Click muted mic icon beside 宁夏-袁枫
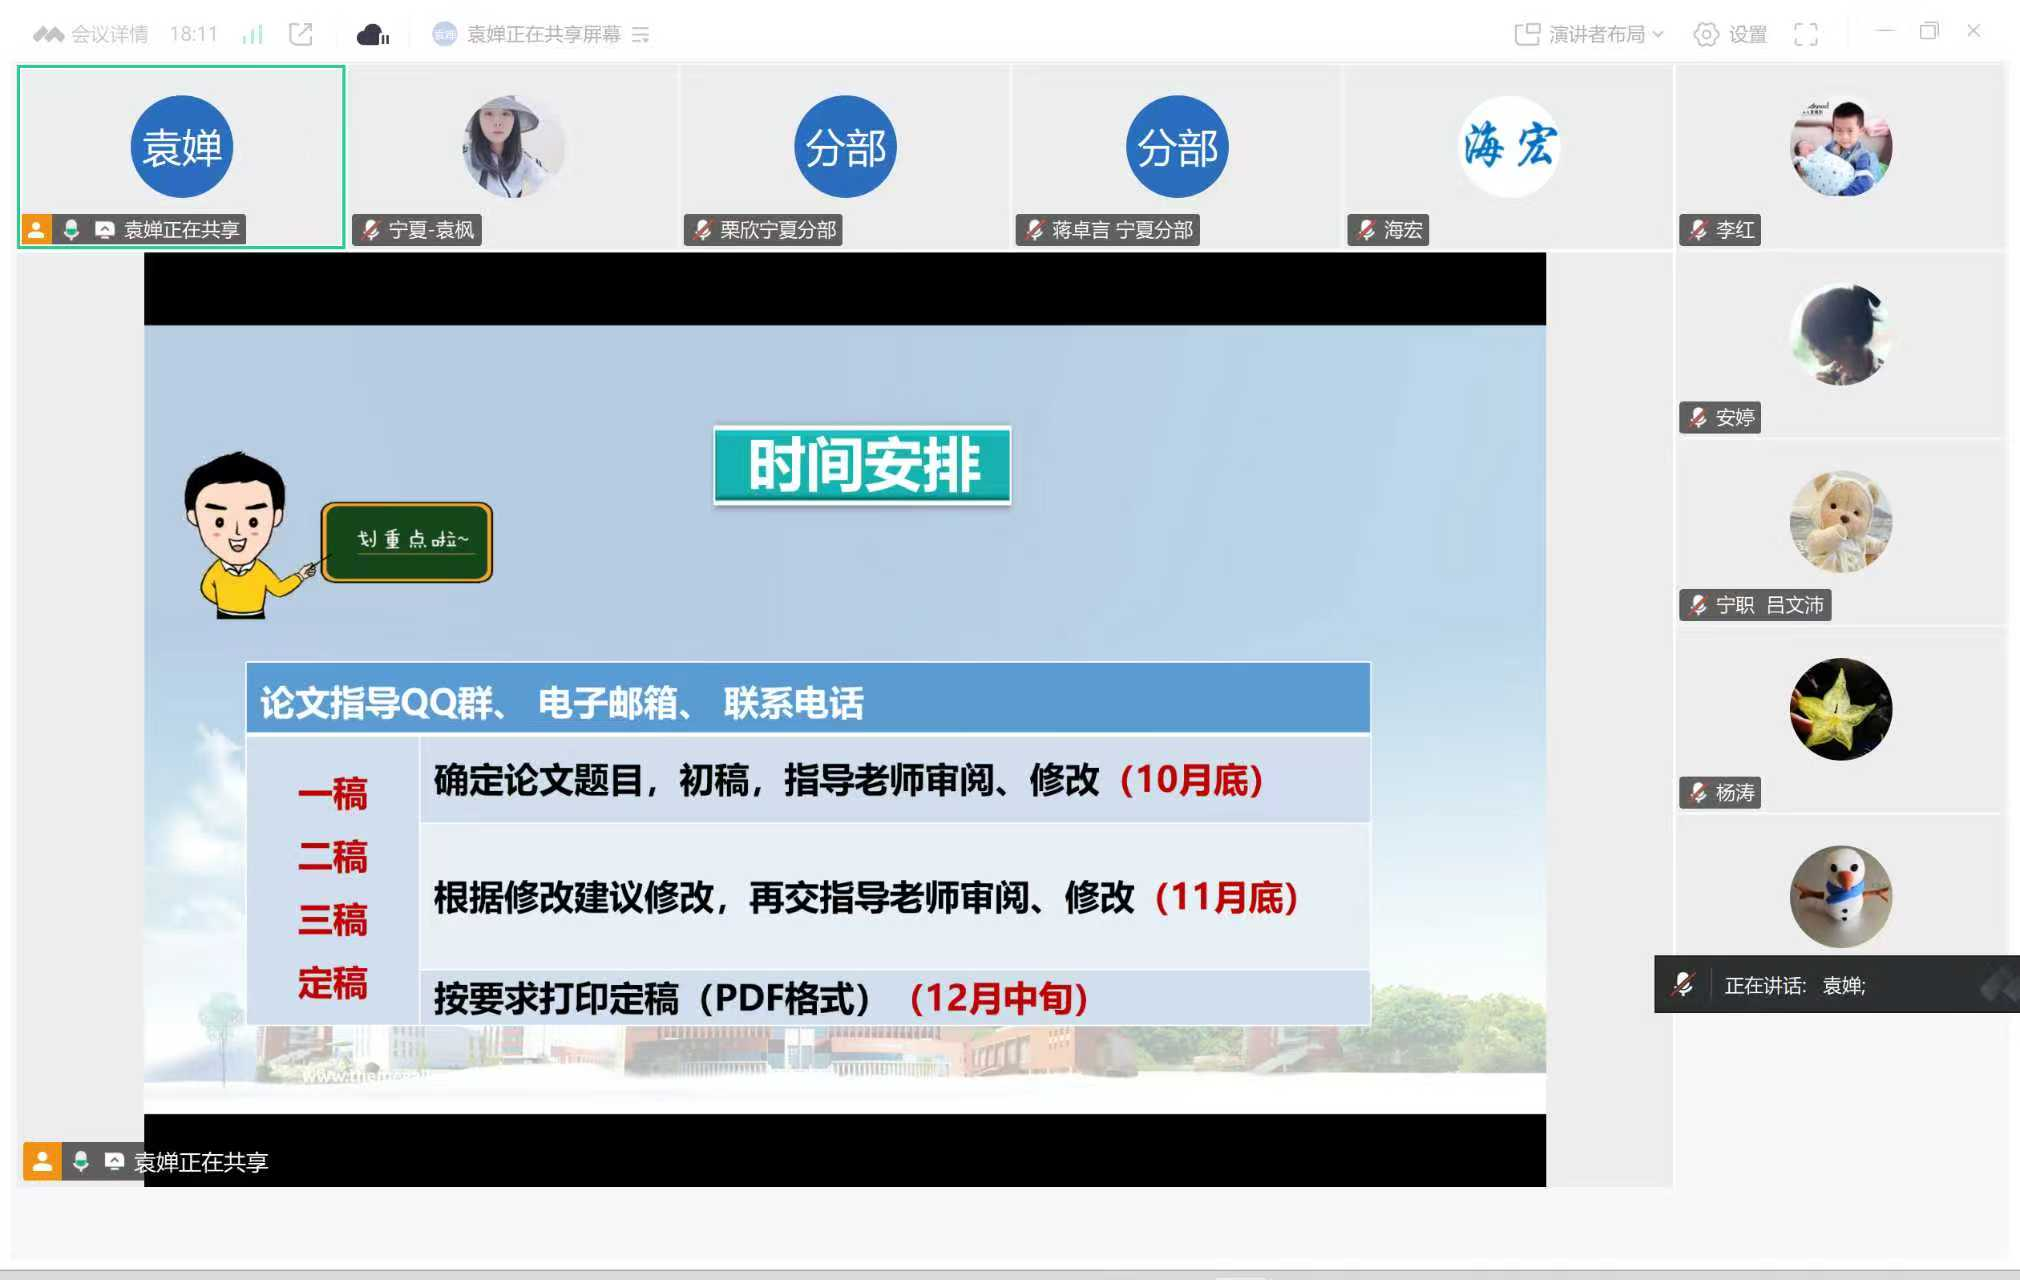This screenshot has width=2020, height=1280. tap(371, 230)
